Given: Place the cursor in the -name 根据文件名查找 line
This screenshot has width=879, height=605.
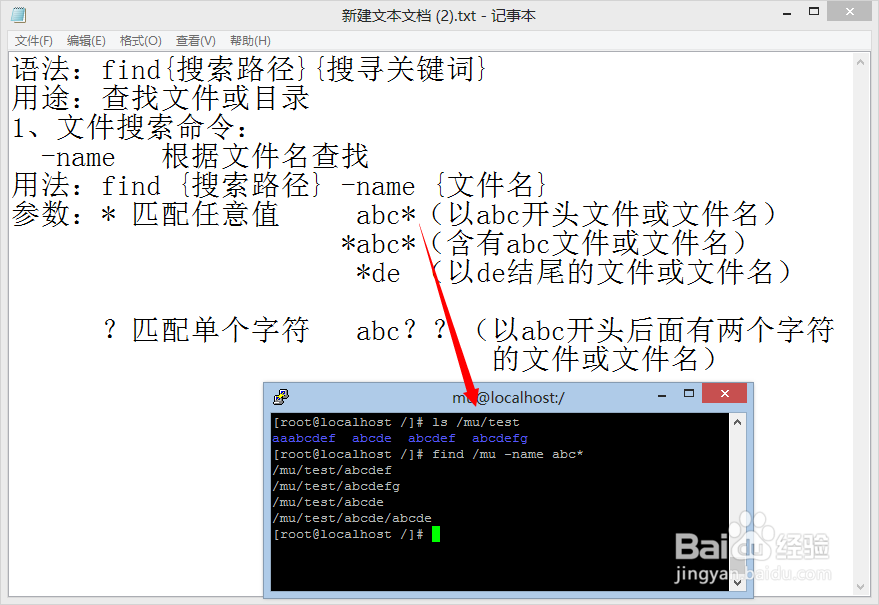Looking at the screenshot, I should pyautogui.click(x=205, y=156).
